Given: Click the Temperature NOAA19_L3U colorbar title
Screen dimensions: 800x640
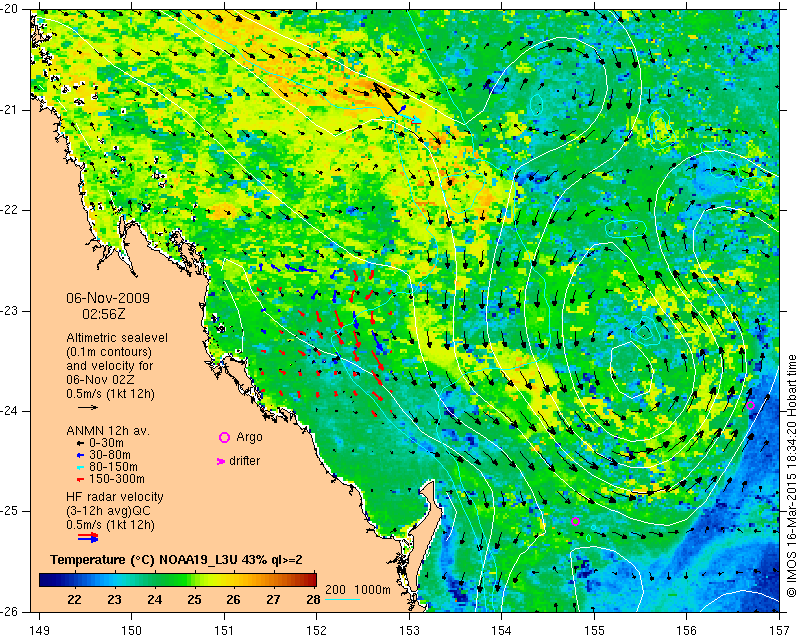Looking at the screenshot, I should point(176,560).
